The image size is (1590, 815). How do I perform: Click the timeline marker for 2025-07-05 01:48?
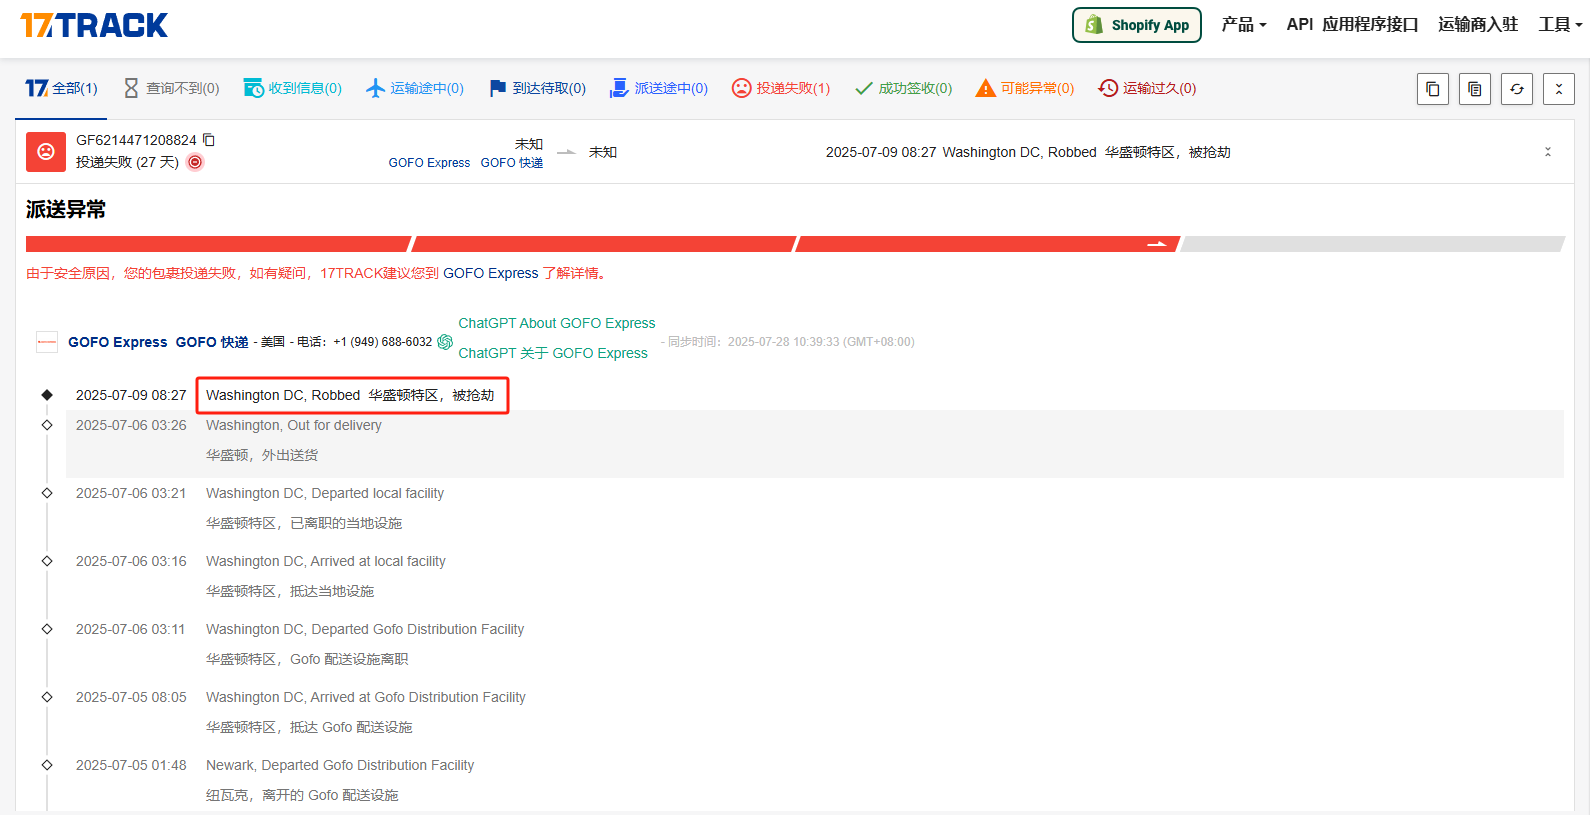(x=47, y=765)
